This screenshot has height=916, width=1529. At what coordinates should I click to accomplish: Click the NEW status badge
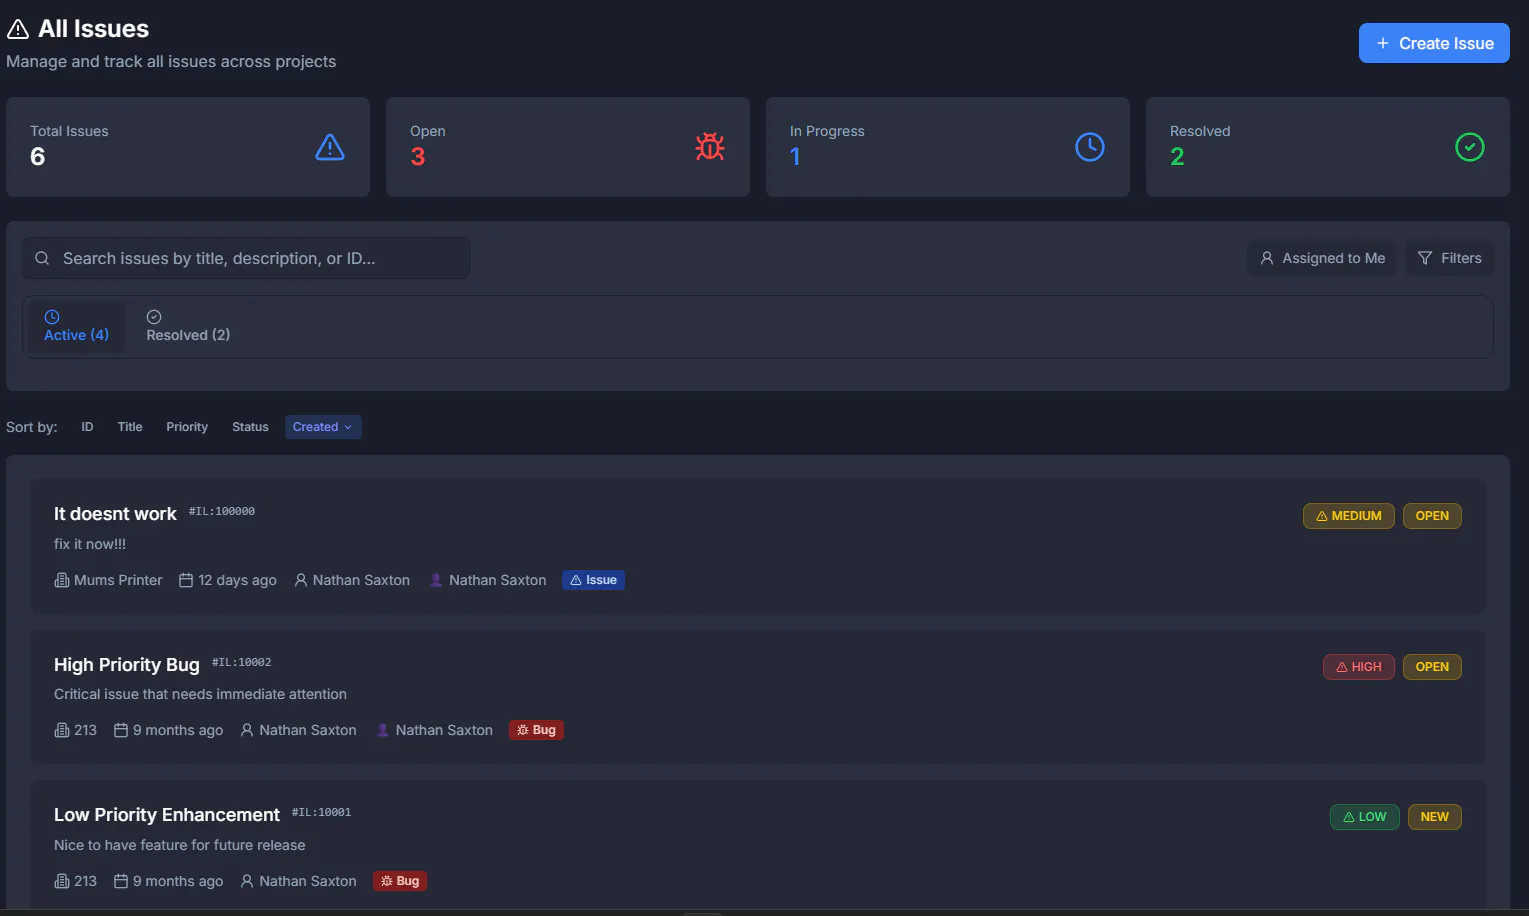pyautogui.click(x=1434, y=817)
